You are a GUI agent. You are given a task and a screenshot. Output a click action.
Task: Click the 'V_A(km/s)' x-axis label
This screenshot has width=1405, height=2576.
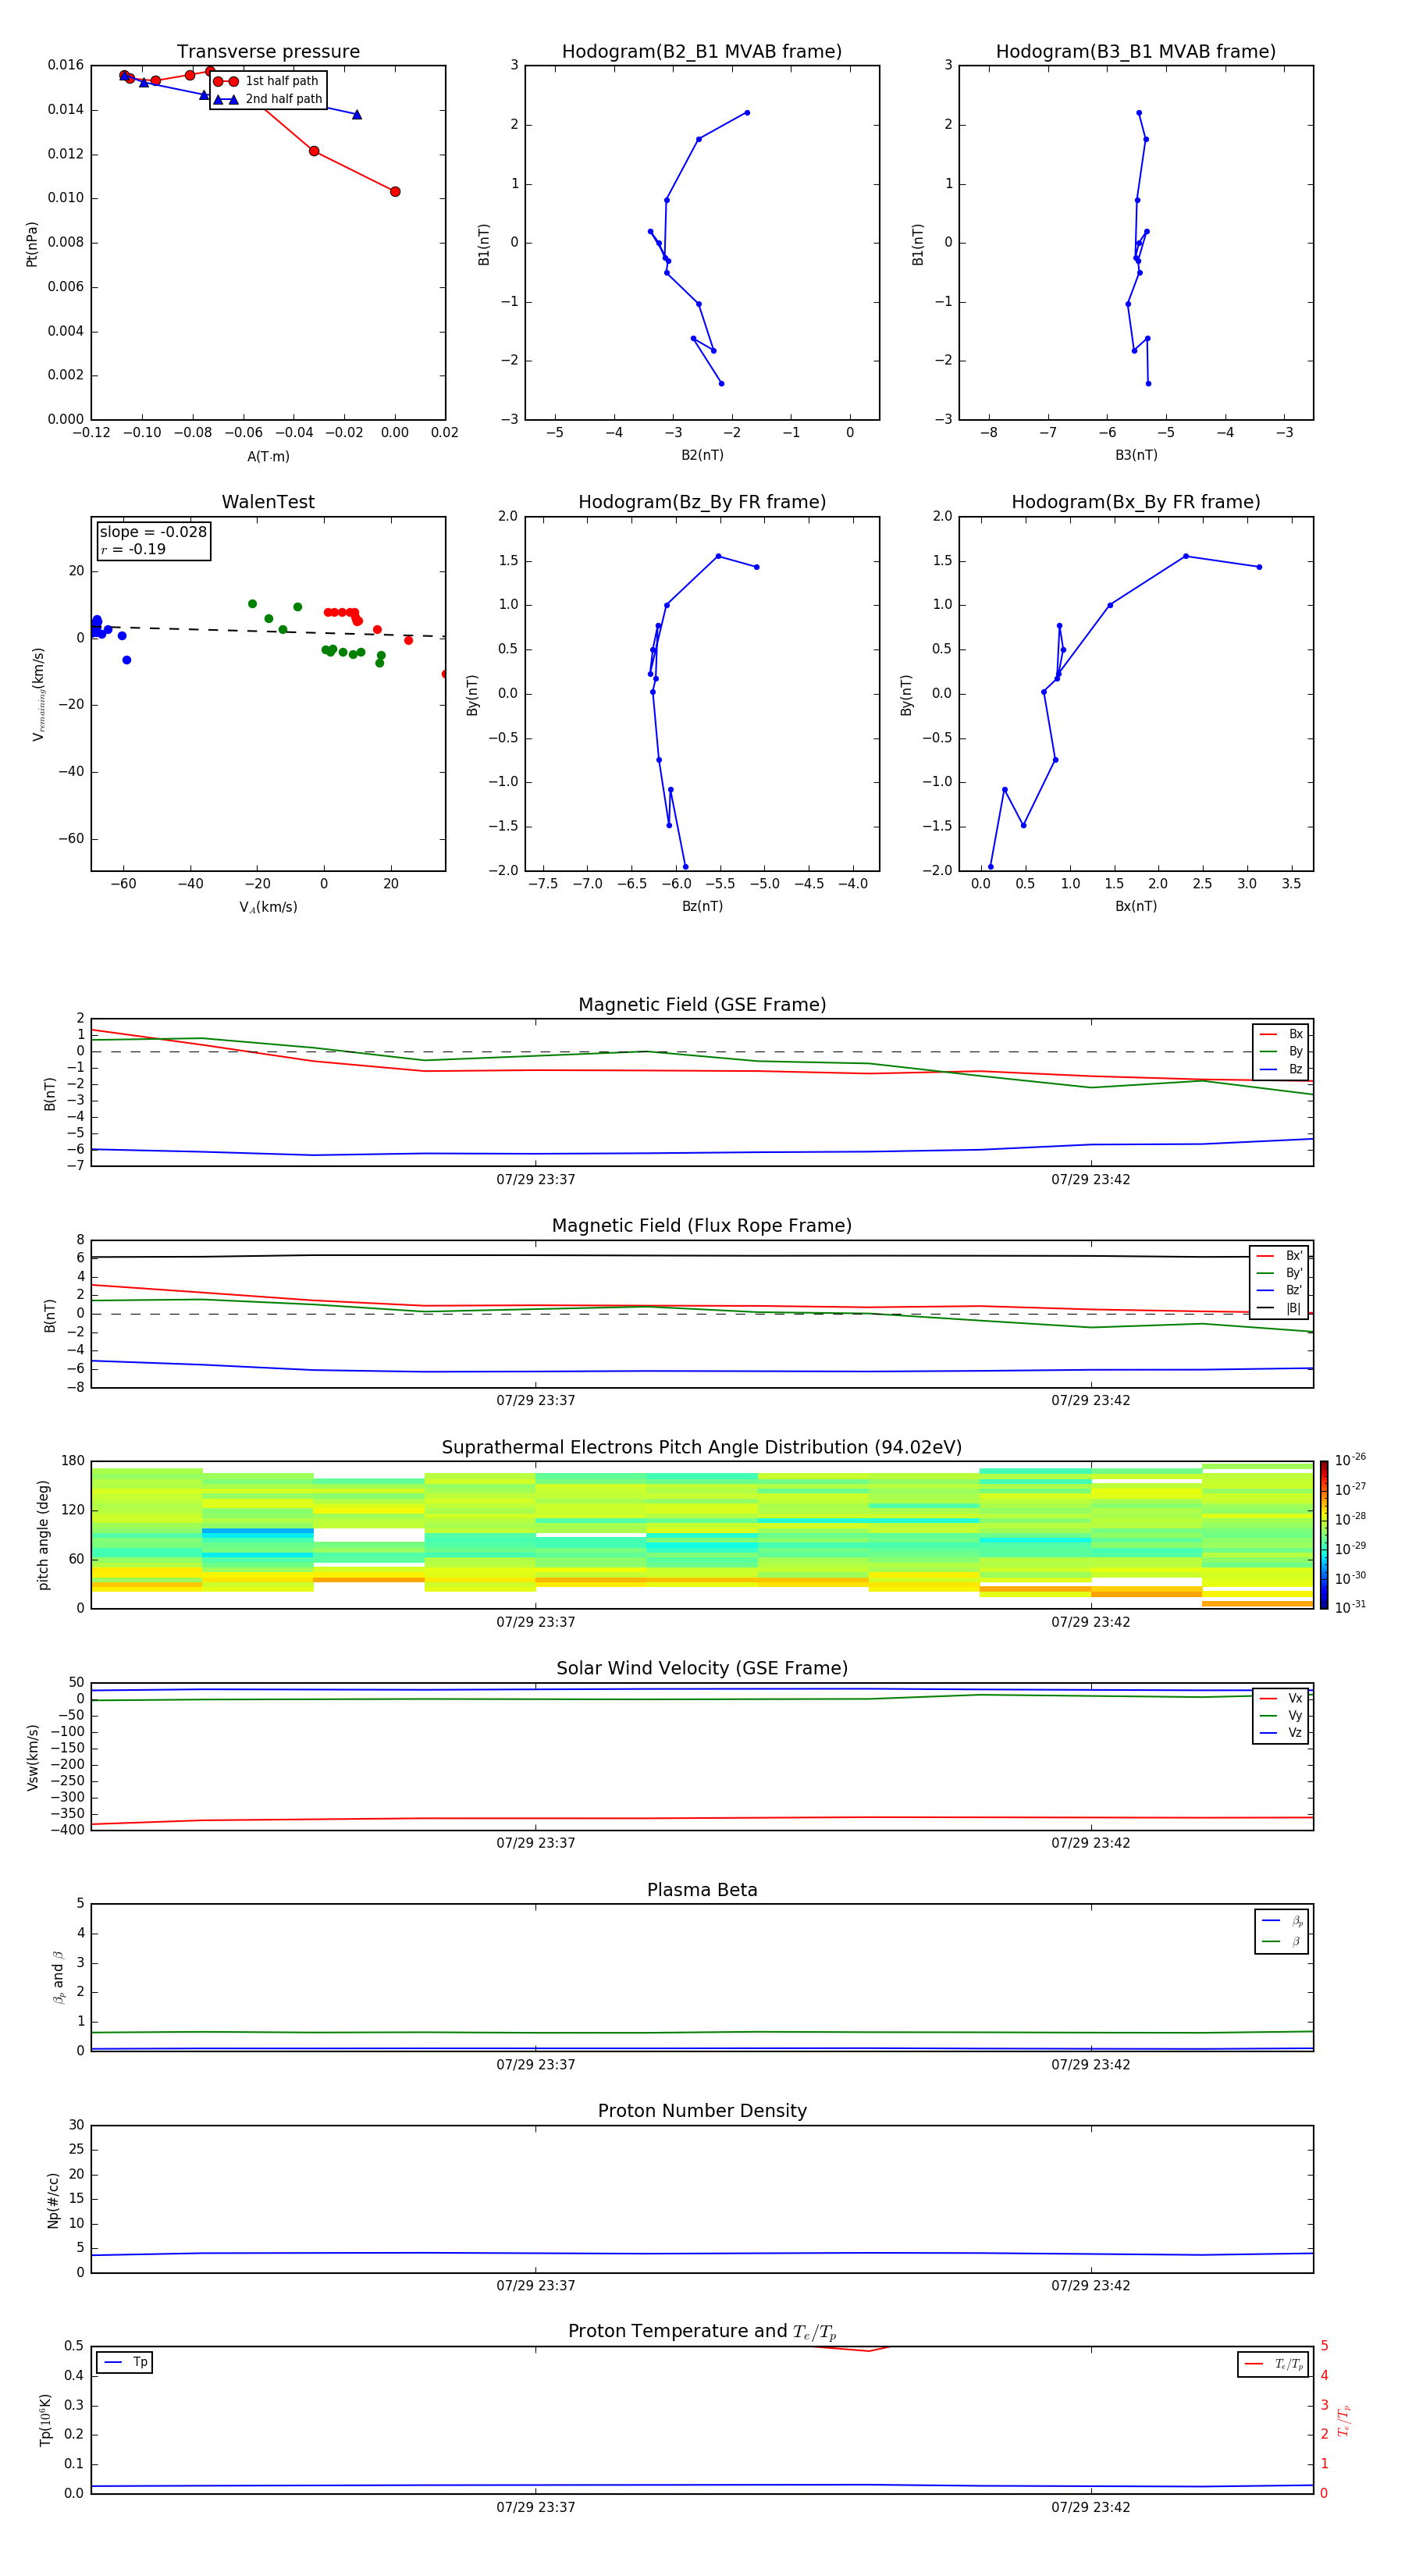(x=268, y=907)
